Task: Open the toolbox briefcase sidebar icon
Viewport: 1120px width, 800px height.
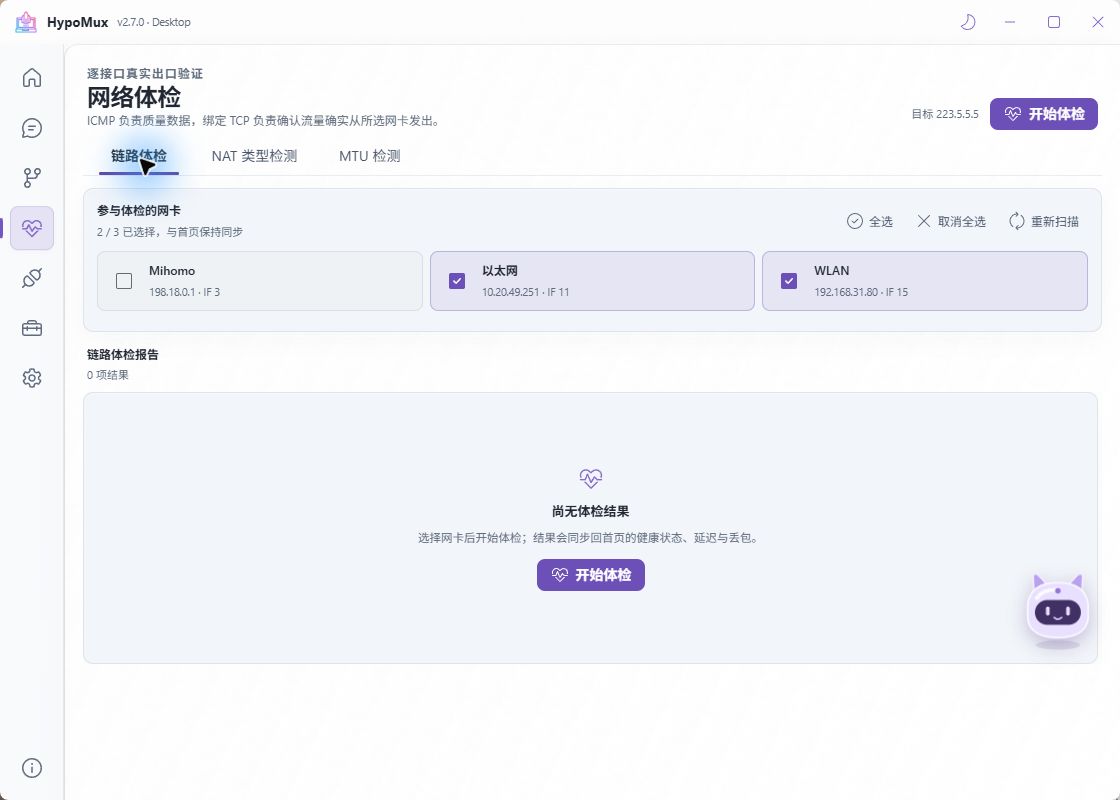Action: (31, 328)
